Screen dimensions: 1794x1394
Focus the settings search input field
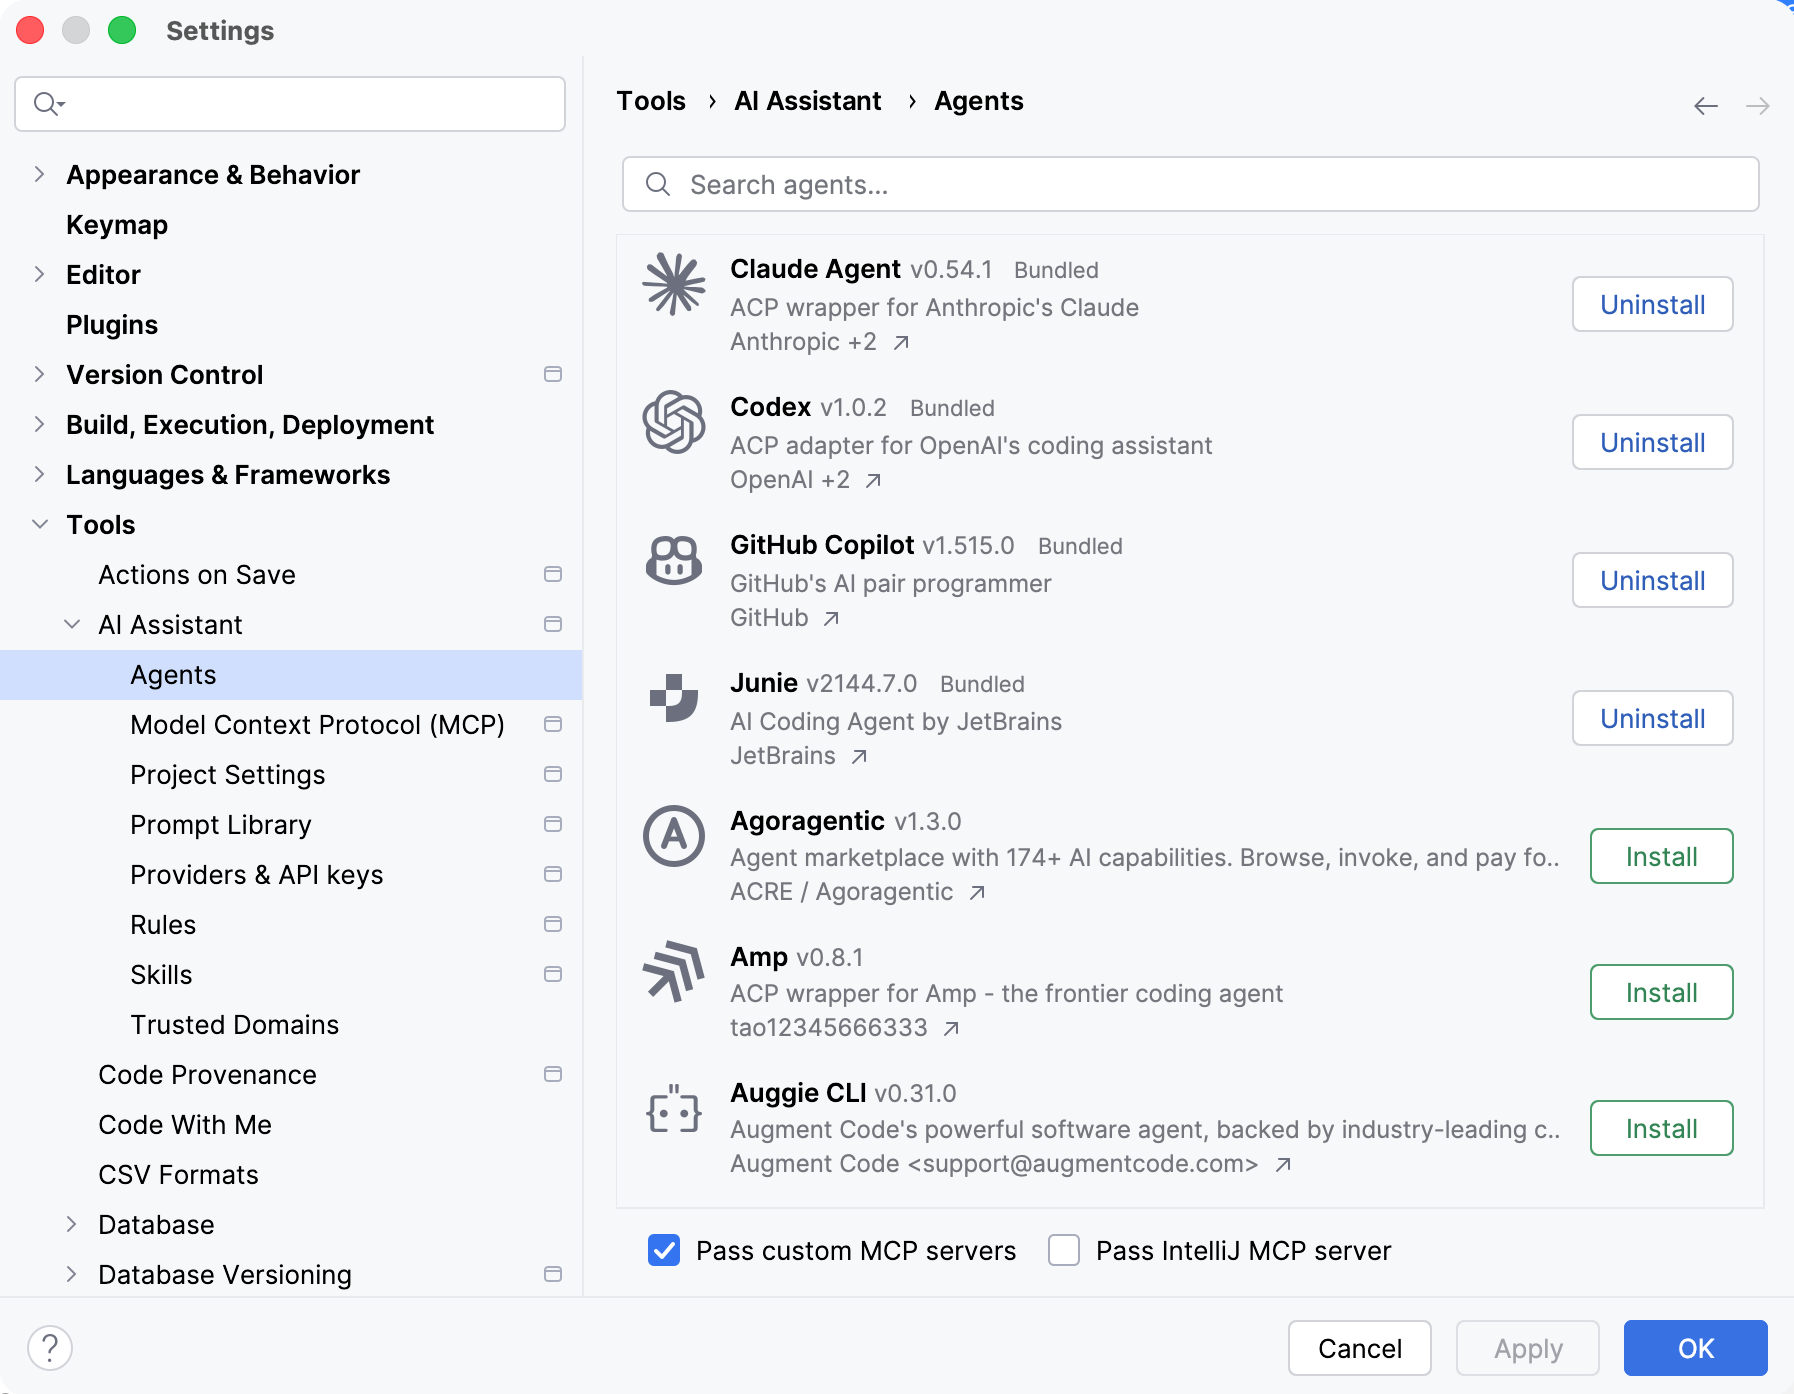pos(290,104)
